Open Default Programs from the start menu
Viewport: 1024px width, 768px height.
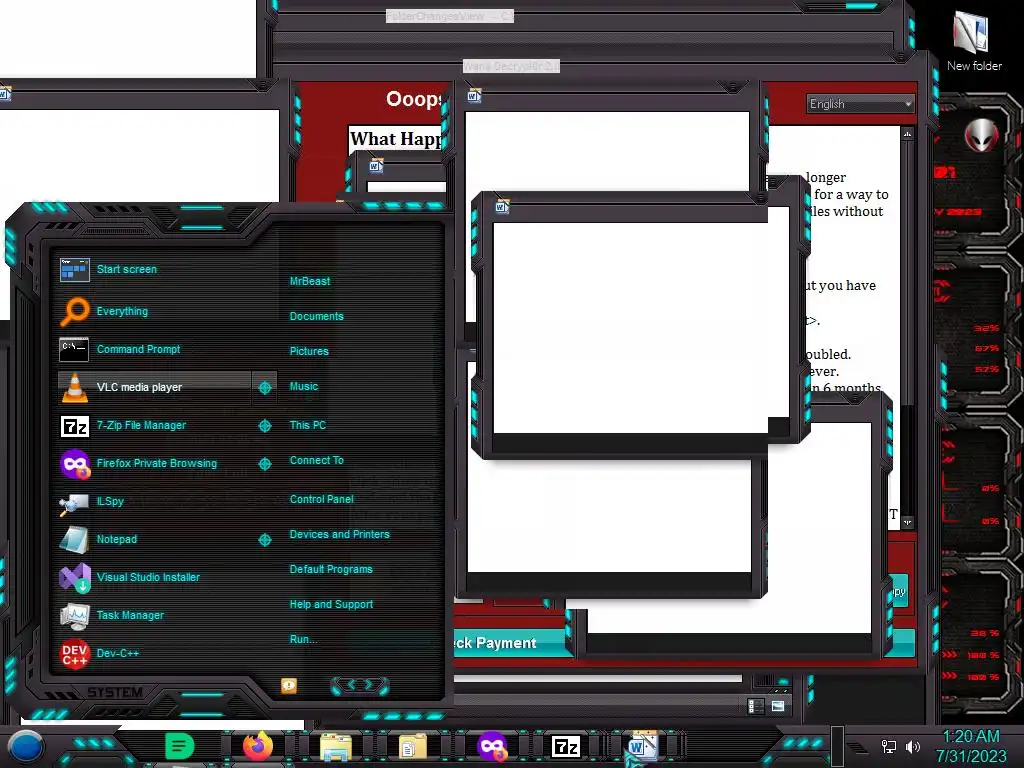pos(331,569)
